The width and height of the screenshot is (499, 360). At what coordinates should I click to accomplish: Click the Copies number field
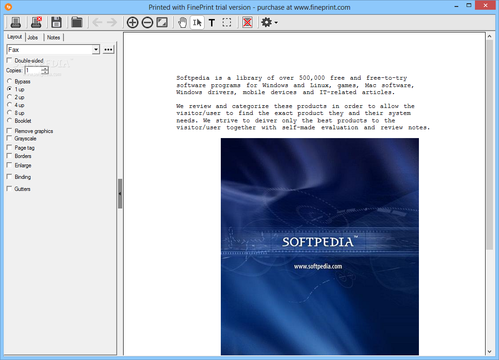[x=33, y=70]
